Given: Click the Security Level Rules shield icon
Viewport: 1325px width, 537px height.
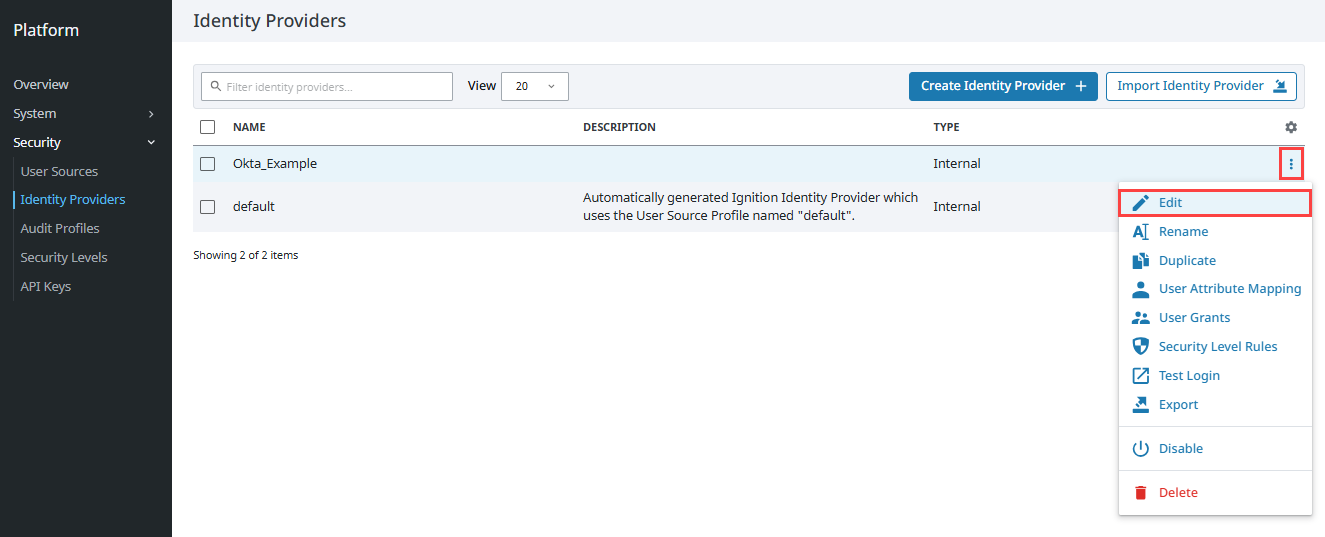Looking at the screenshot, I should [1140, 347].
